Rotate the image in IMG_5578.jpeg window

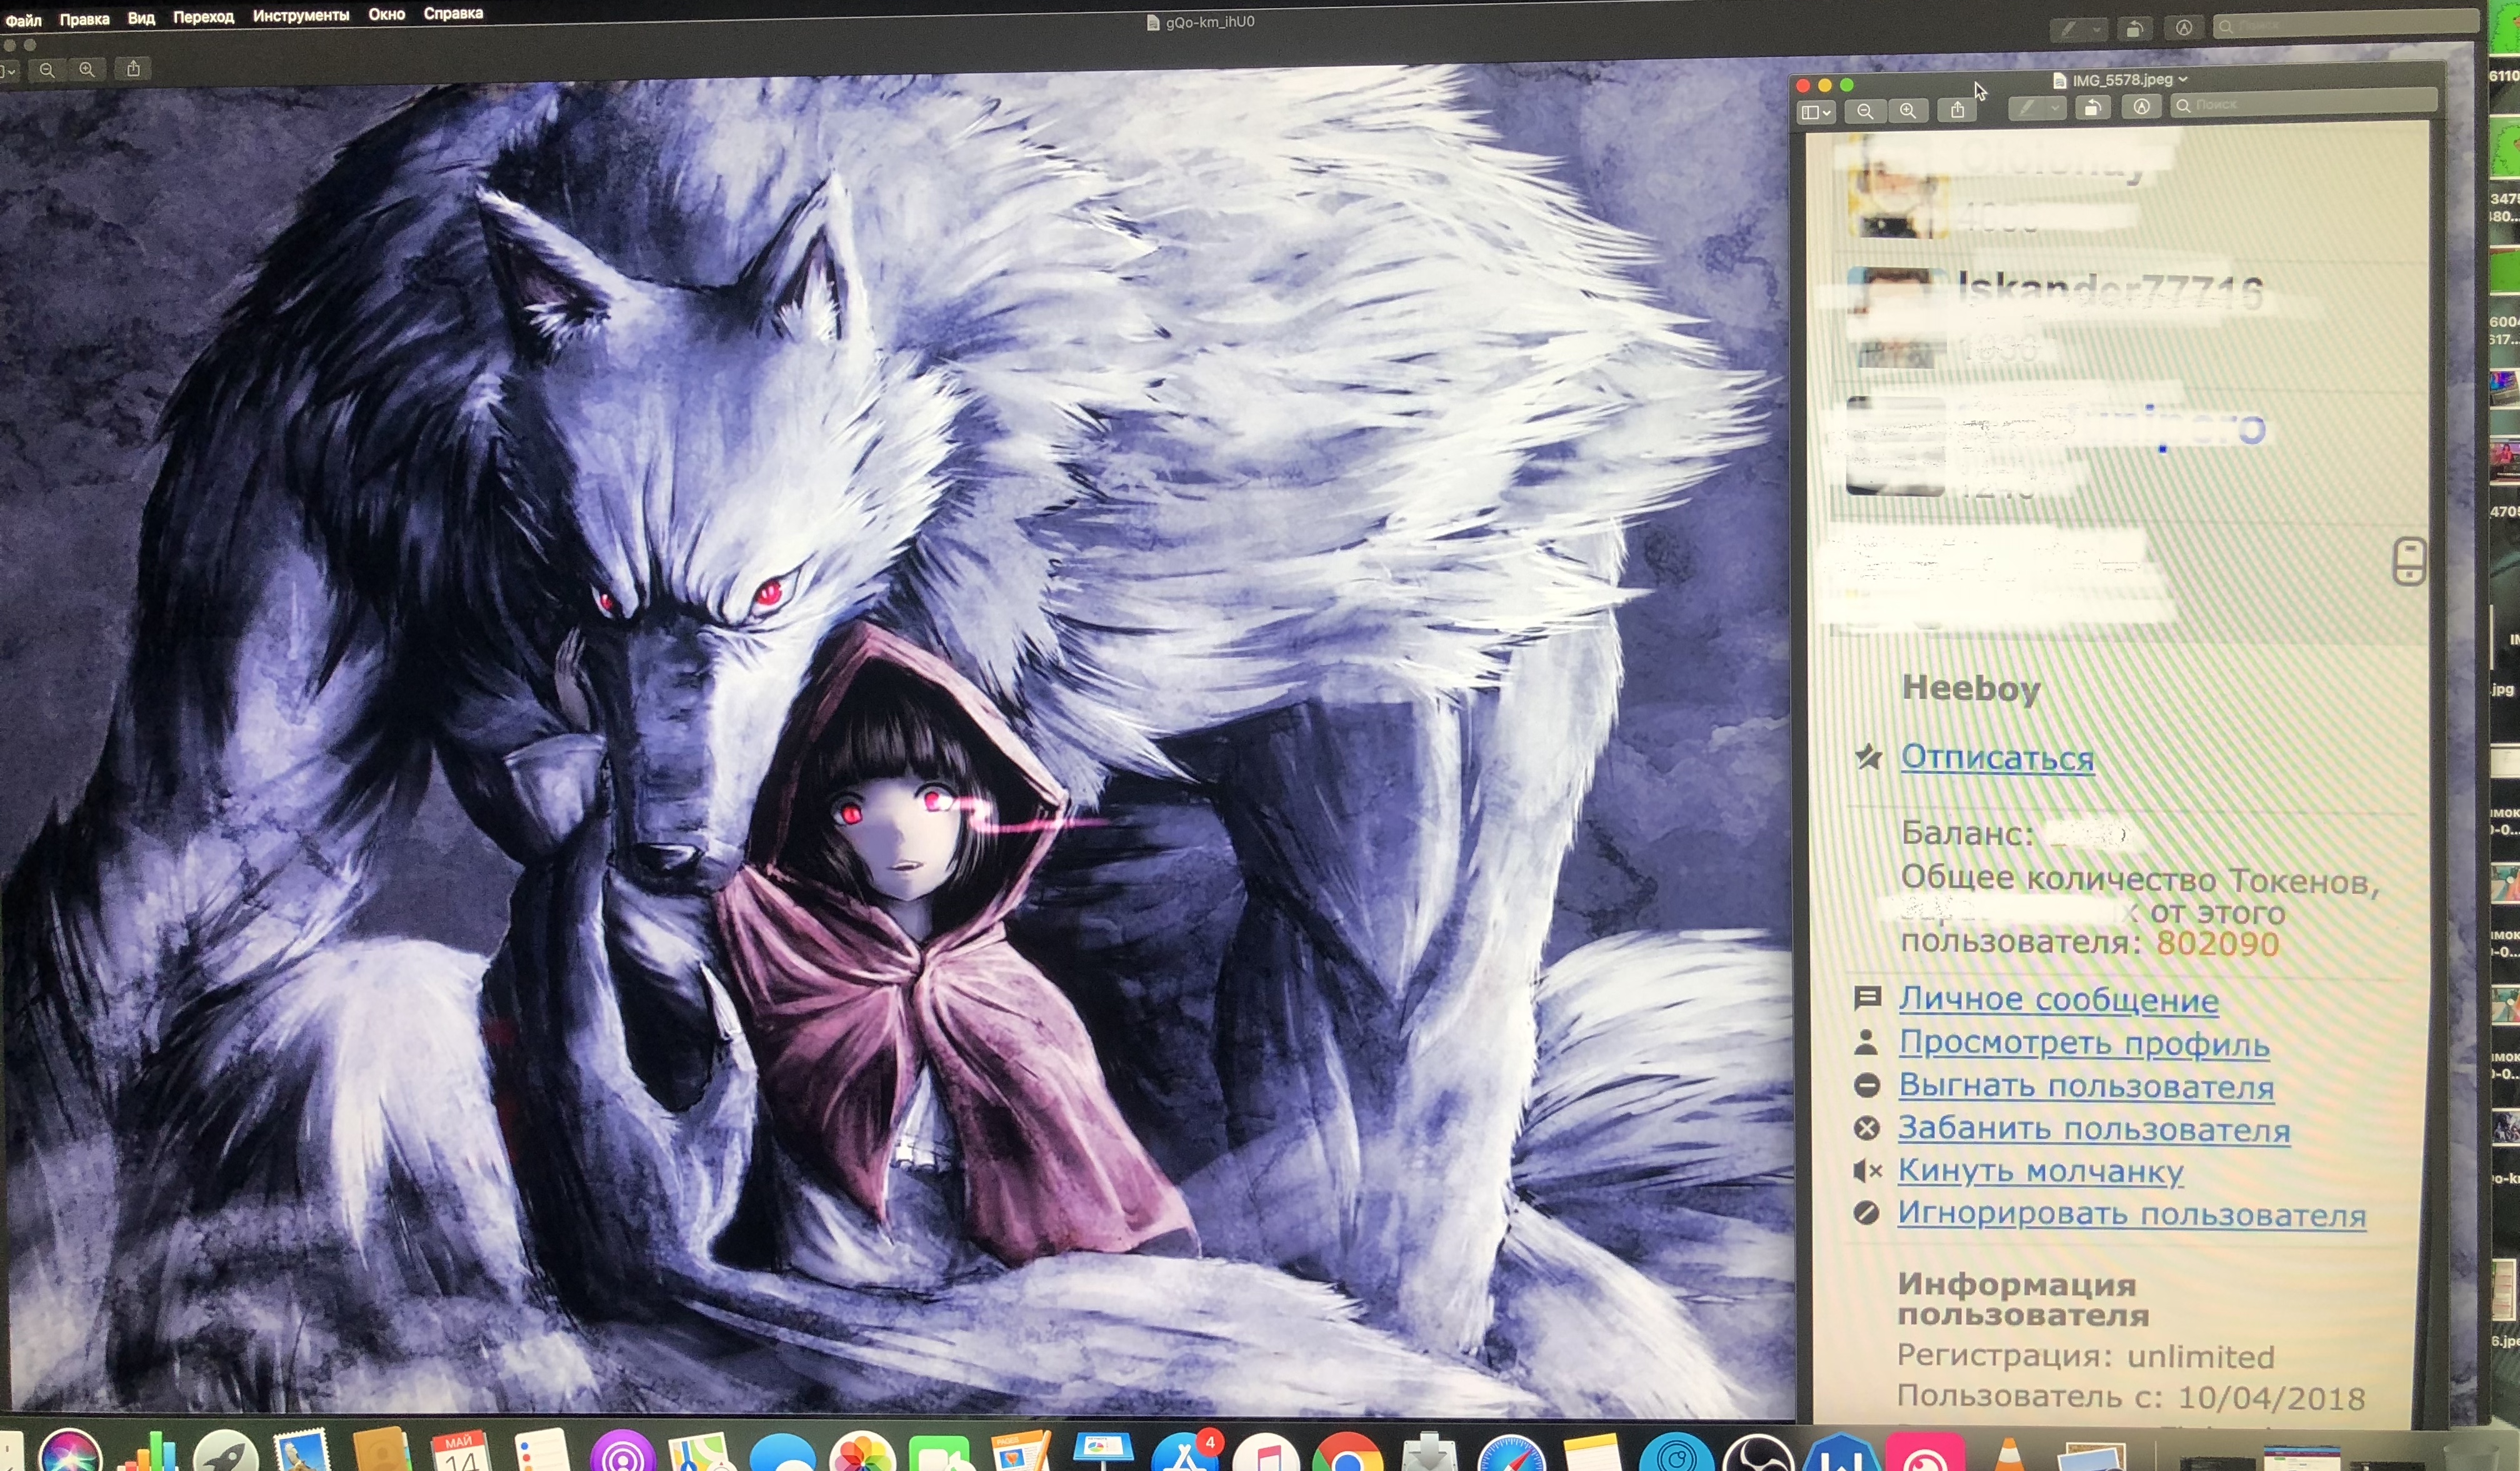click(2092, 107)
